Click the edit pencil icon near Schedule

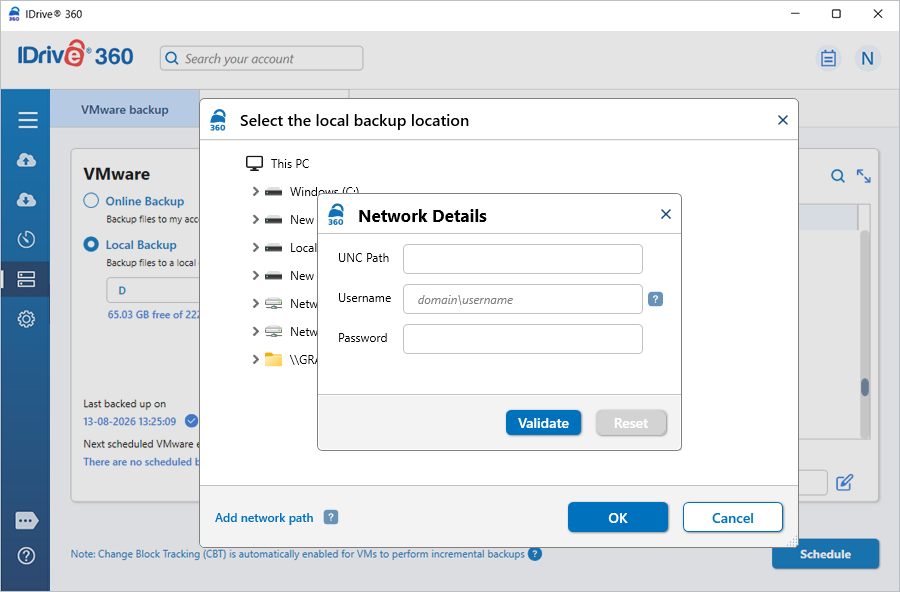[844, 482]
